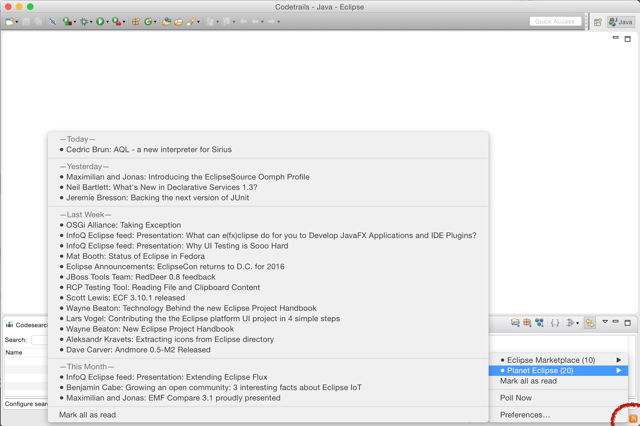Click the Coverage launch icon
This screenshot has height=426, width=640.
click(x=67, y=22)
